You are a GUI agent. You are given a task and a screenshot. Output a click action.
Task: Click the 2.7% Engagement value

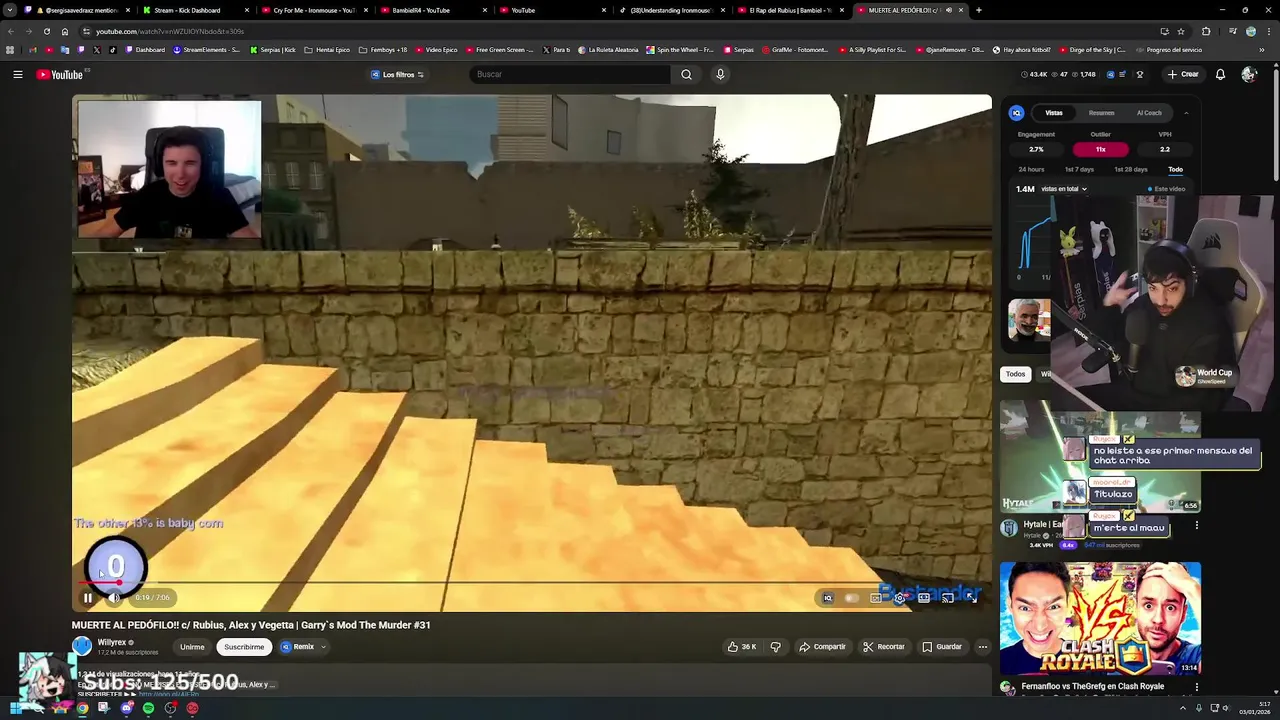tap(1036, 149)
